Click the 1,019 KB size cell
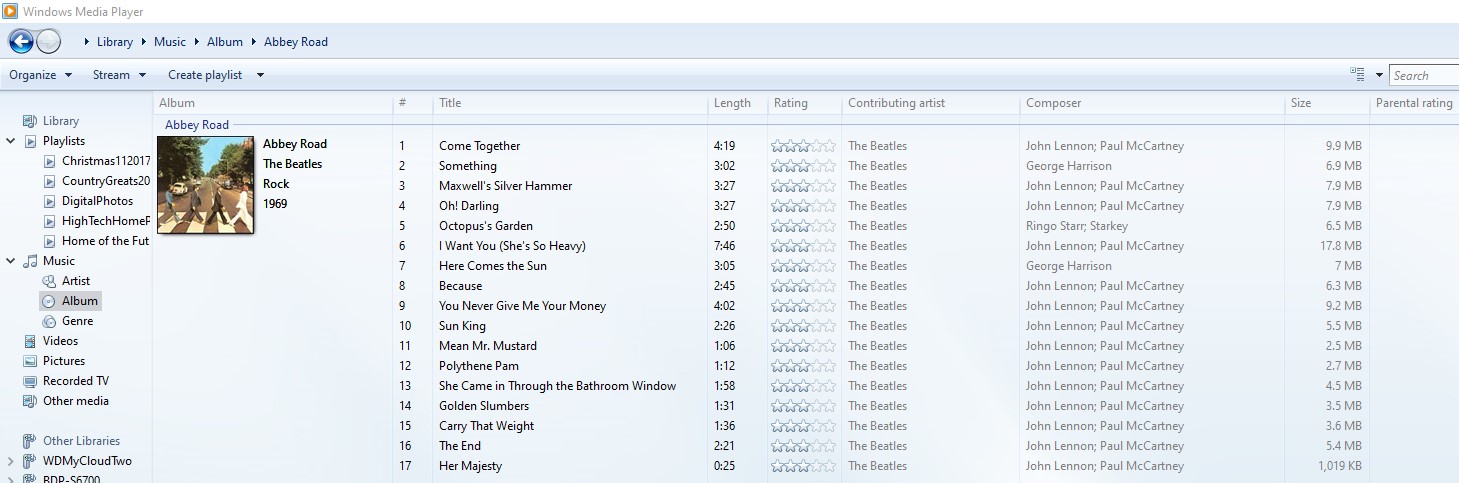Image resolution: width=1459 pixels, height=483 pixels. click(x=1339, y=466)
